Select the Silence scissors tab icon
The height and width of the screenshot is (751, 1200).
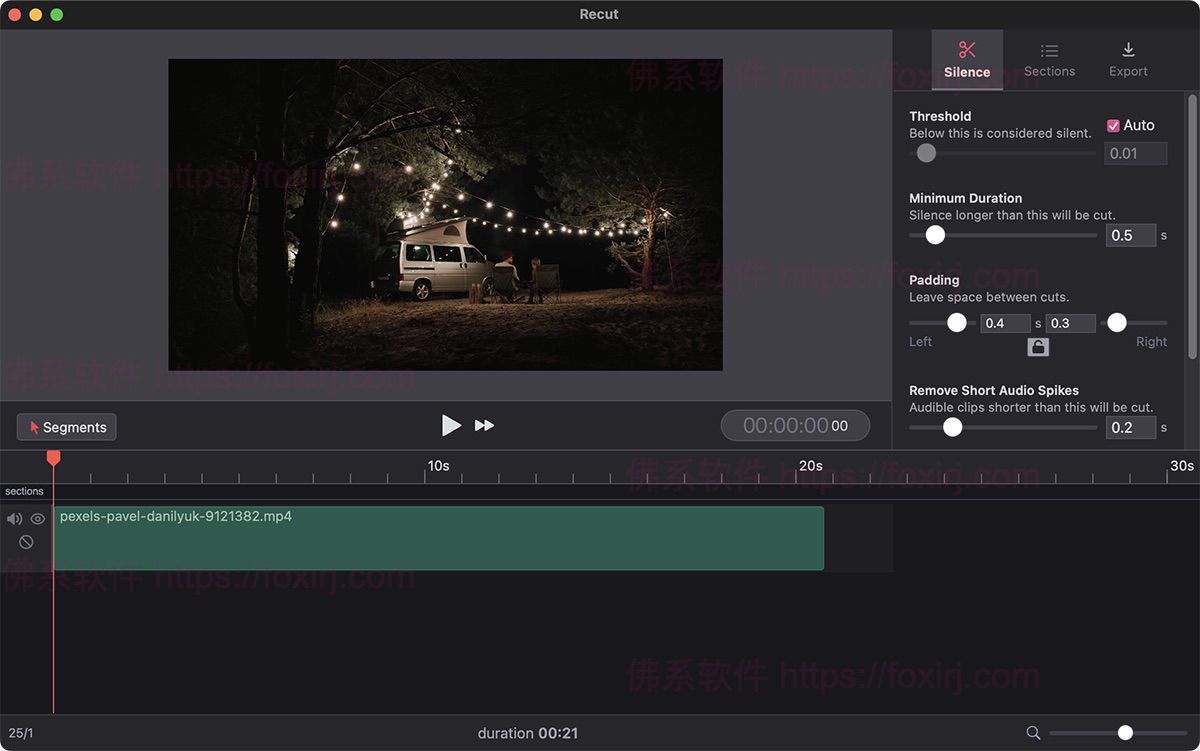point(966,49)
